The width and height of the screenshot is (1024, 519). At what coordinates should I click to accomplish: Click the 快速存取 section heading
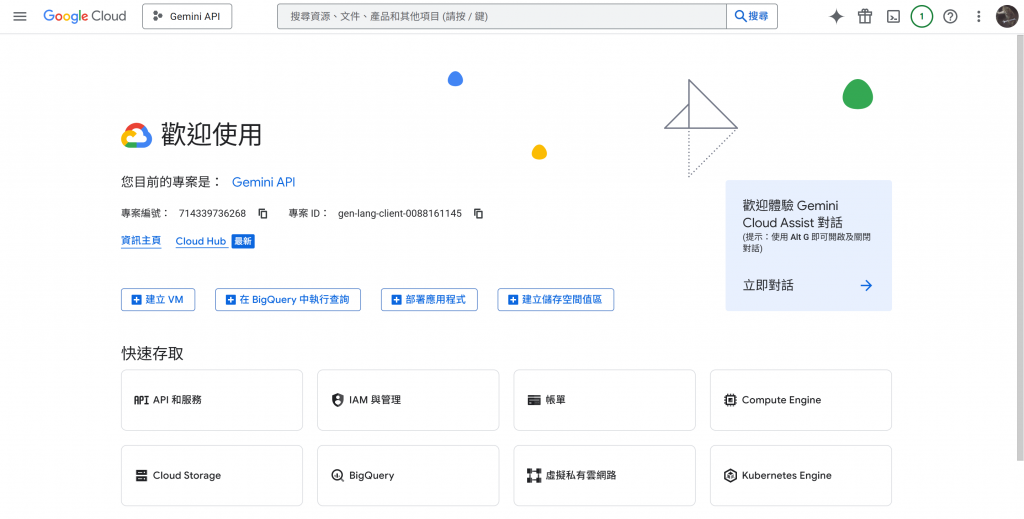coord(152,354)
